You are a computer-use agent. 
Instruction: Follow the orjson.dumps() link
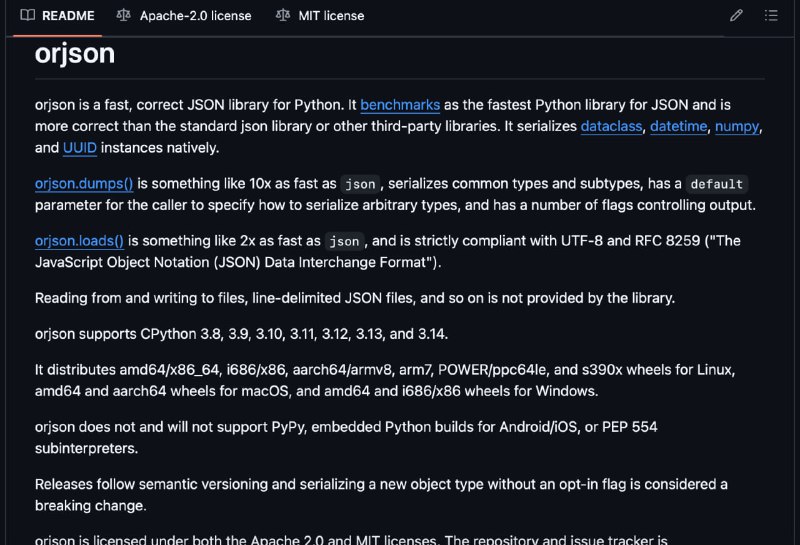point(84,184)
